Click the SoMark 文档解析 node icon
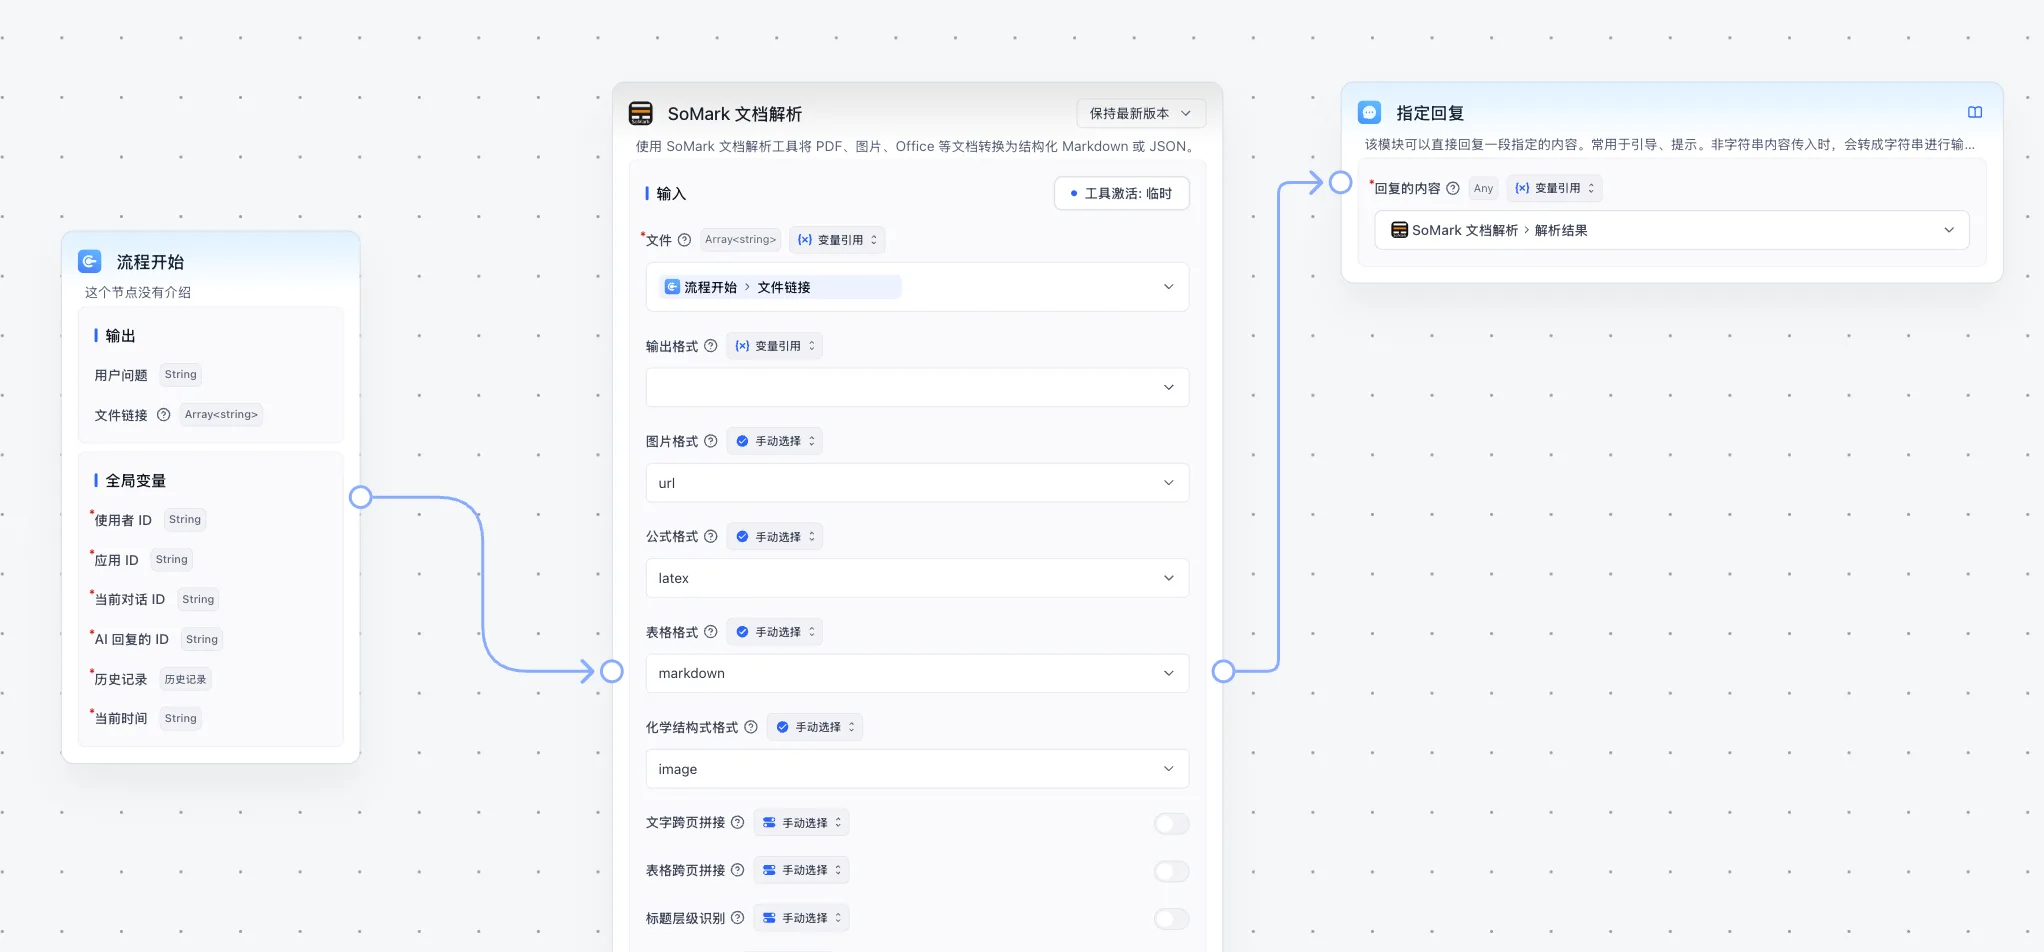Screen dimensions: 2044x952 click(x=640, y=113)
